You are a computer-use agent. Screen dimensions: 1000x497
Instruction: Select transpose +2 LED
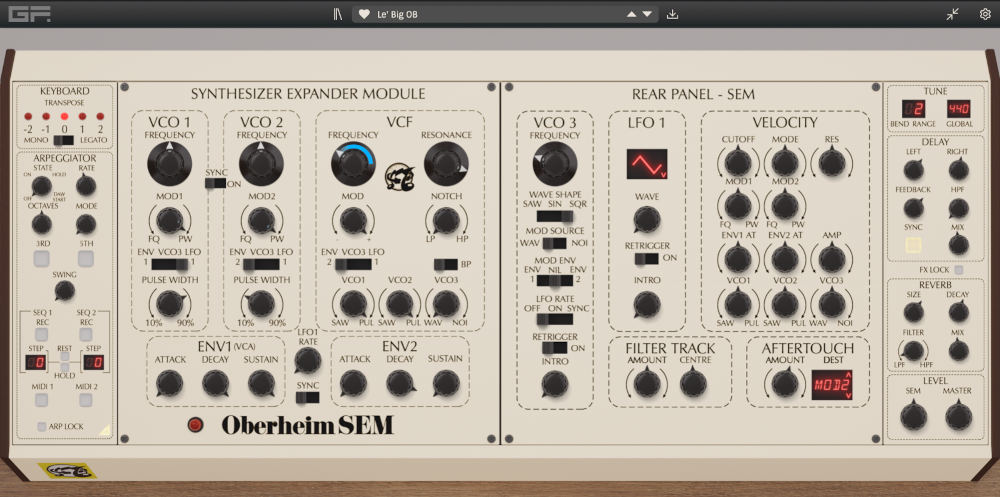pos(99,117)
